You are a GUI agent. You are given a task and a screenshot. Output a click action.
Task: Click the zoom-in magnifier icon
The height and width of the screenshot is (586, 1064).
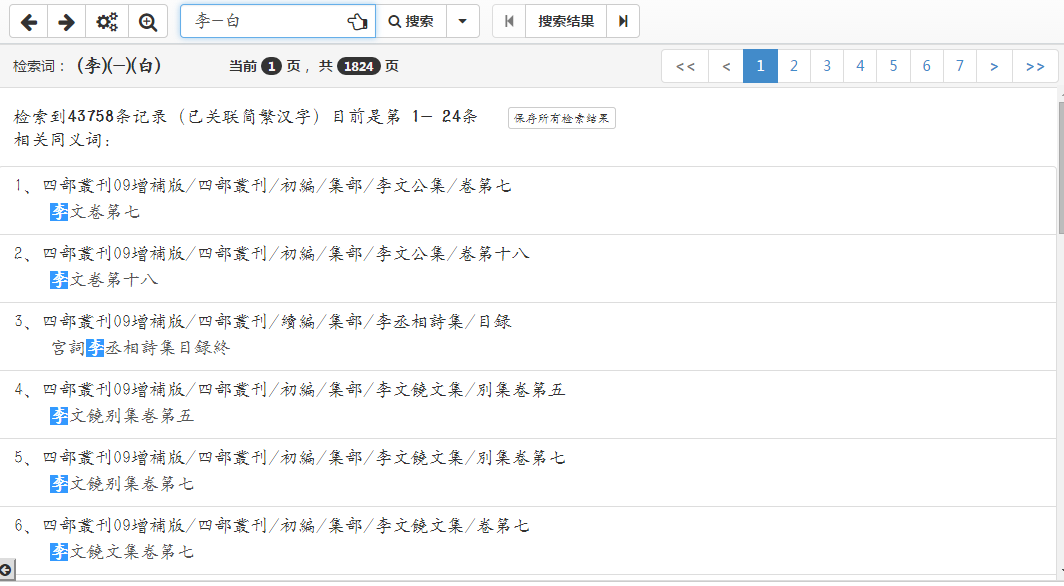click(x=148, y=21)
